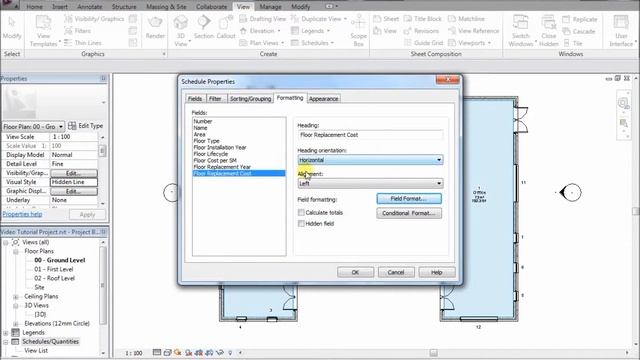Expand 3D Views tree node

[x=16, y=306]
